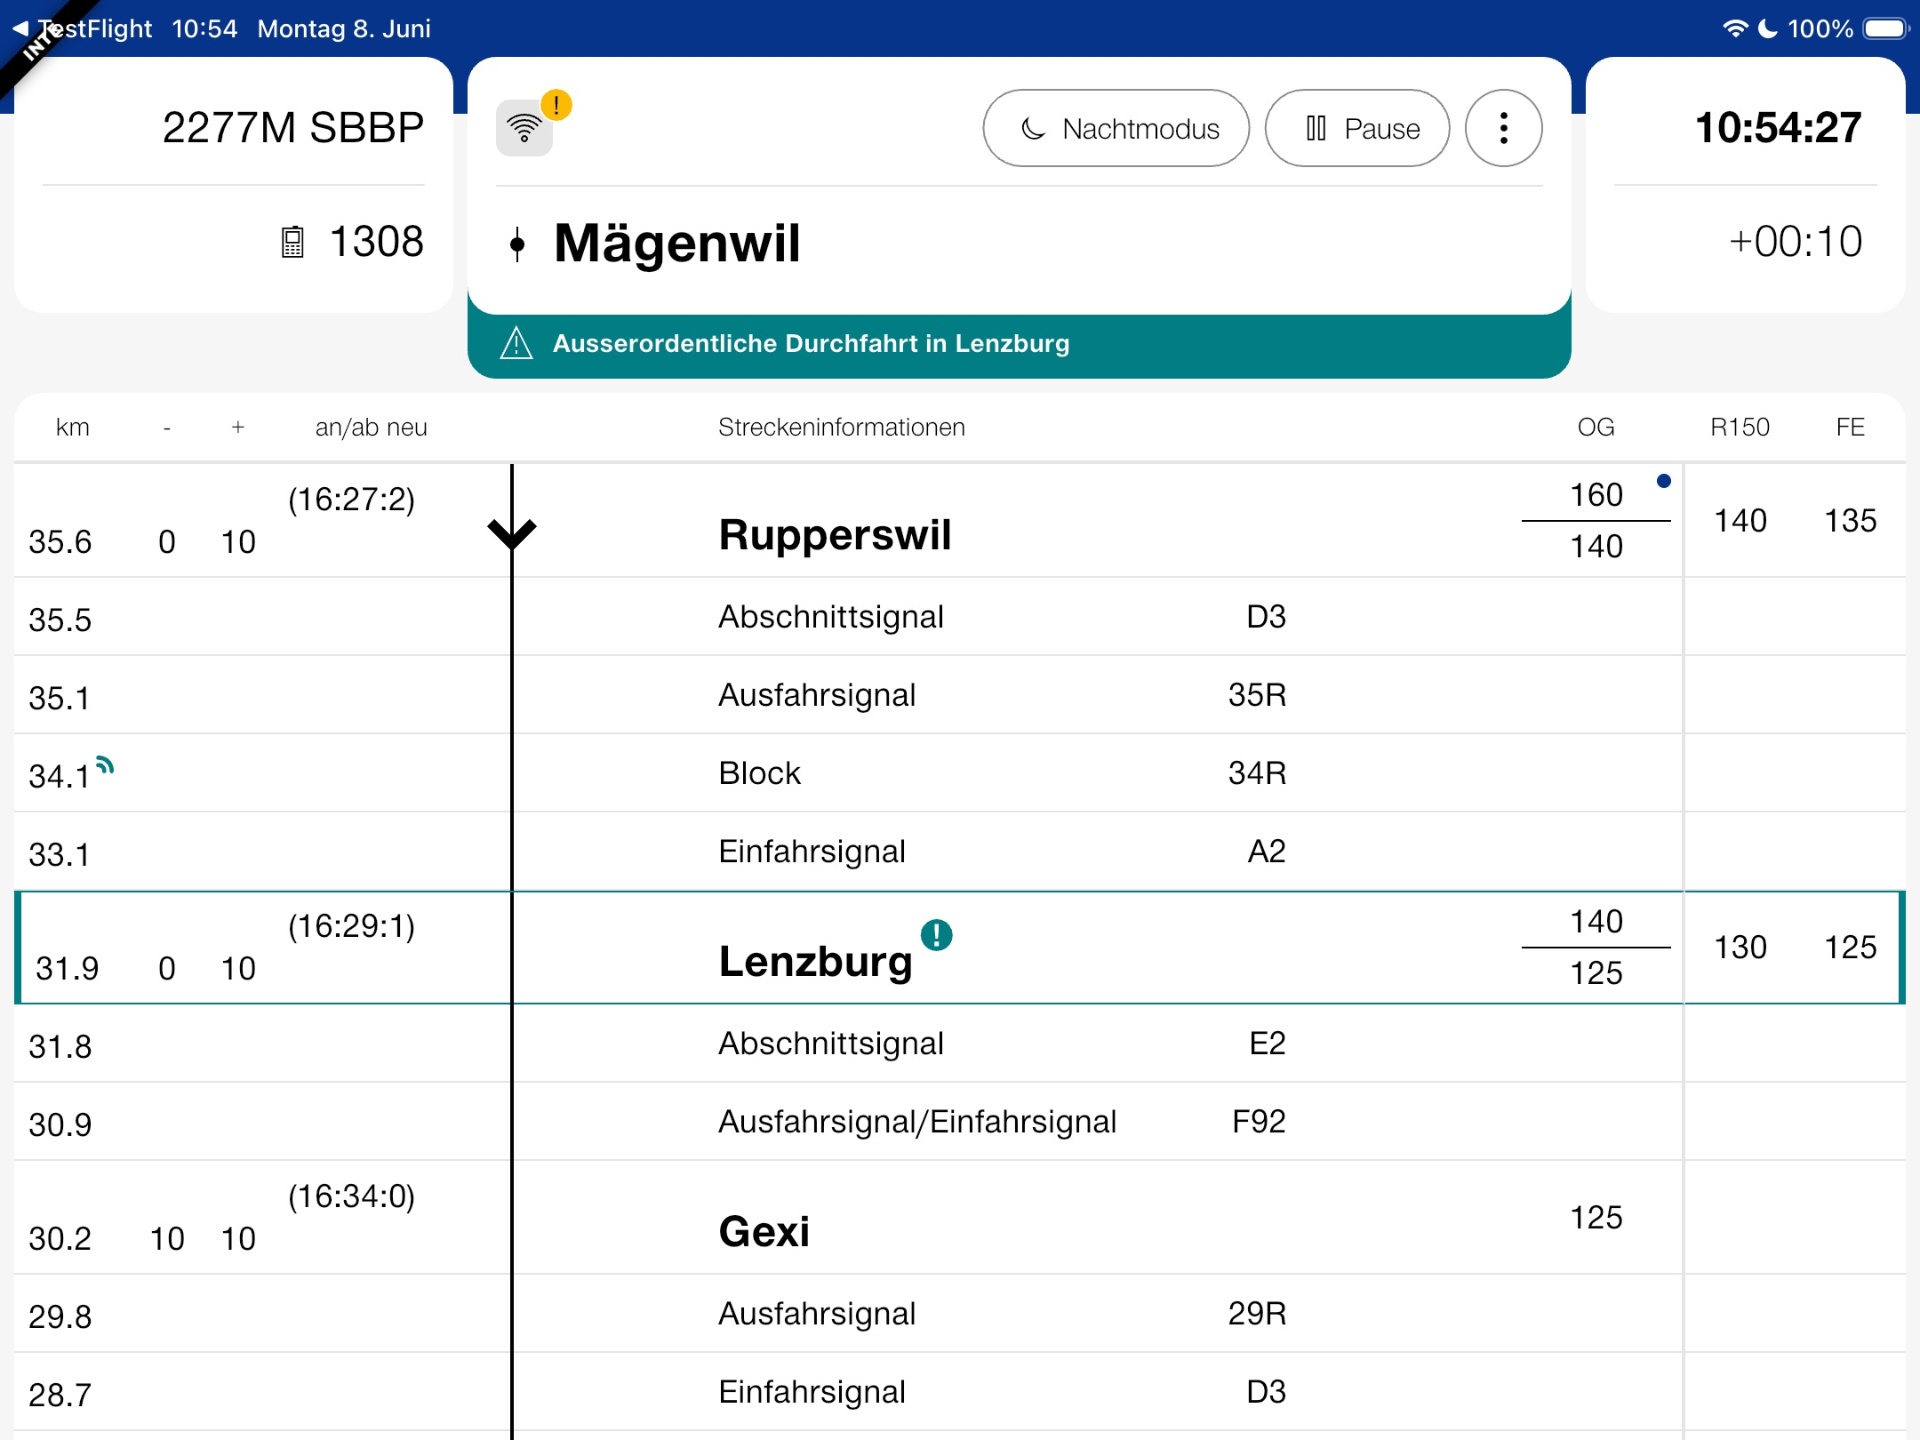Tap the wifi connectivity warning icon
The image size is (1920, 1440).
[x=525, y=127]
